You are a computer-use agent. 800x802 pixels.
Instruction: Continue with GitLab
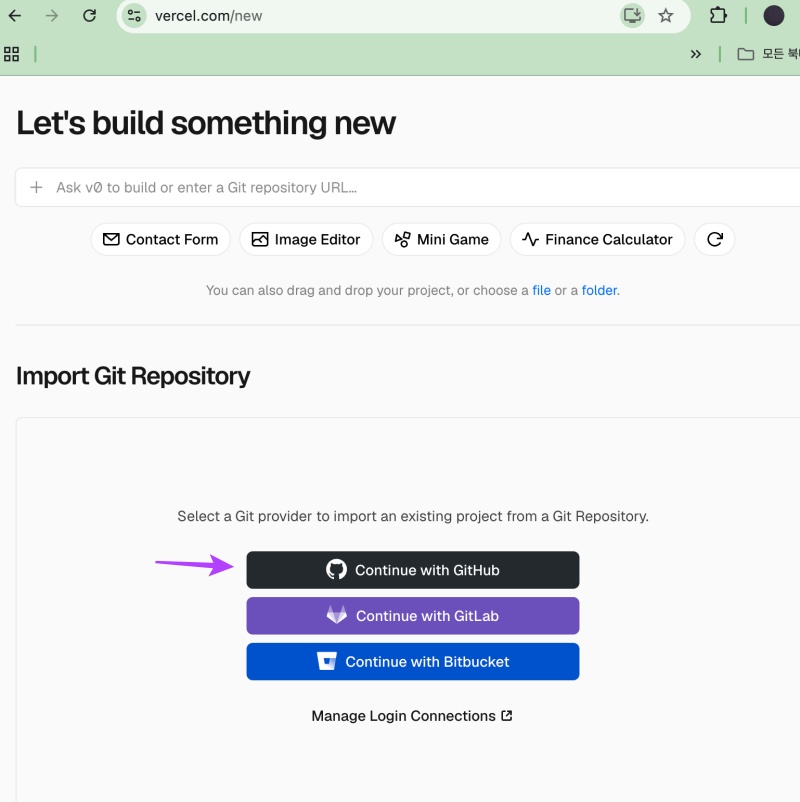pyautogui.click(x=413, y=616)
